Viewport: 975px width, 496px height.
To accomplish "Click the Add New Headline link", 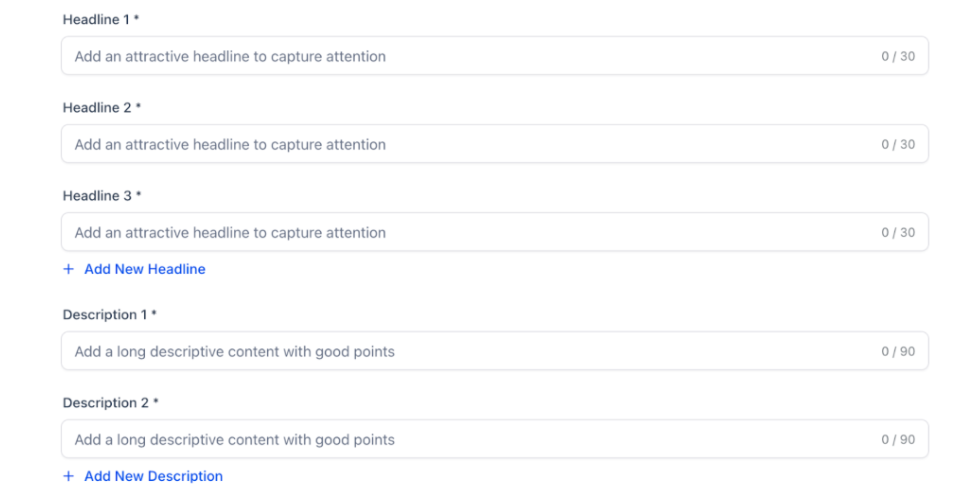I will 145,269.
